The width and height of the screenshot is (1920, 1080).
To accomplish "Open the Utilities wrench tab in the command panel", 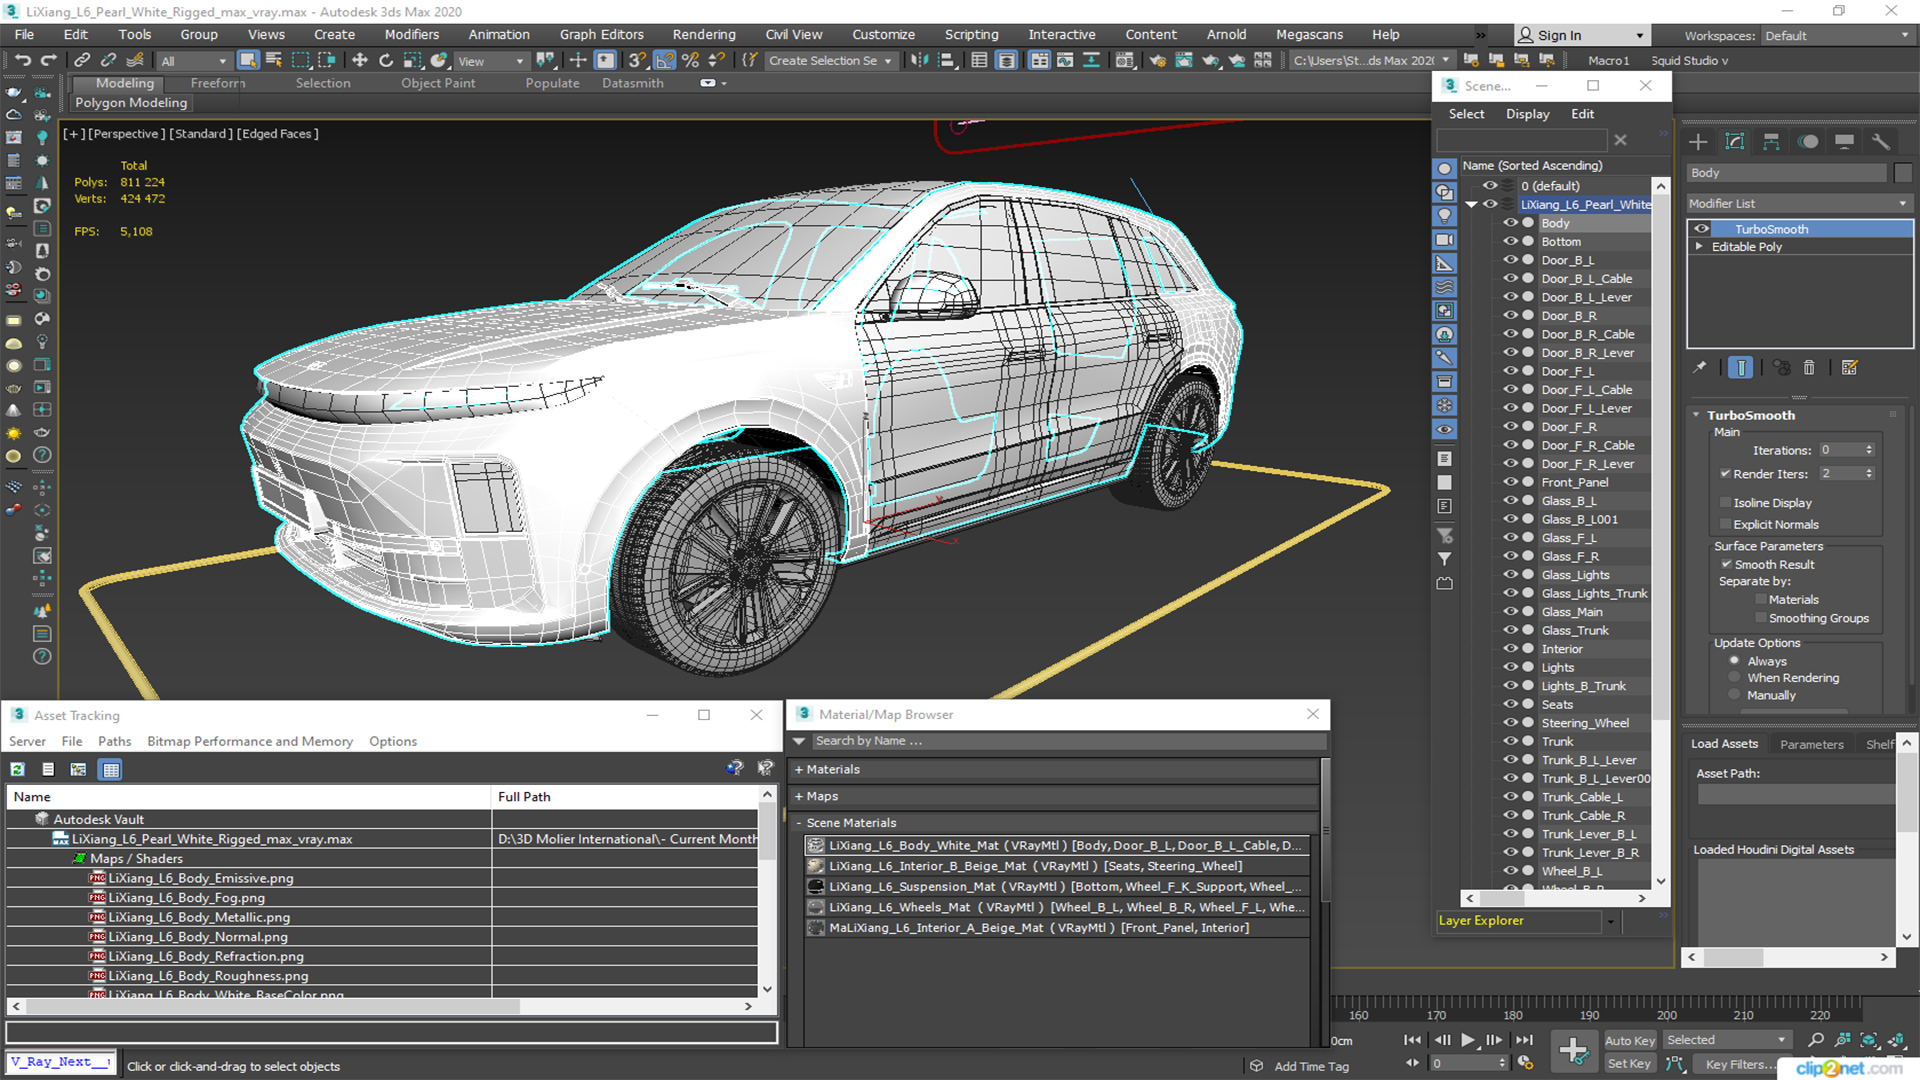I will [x=1881, y=141].
